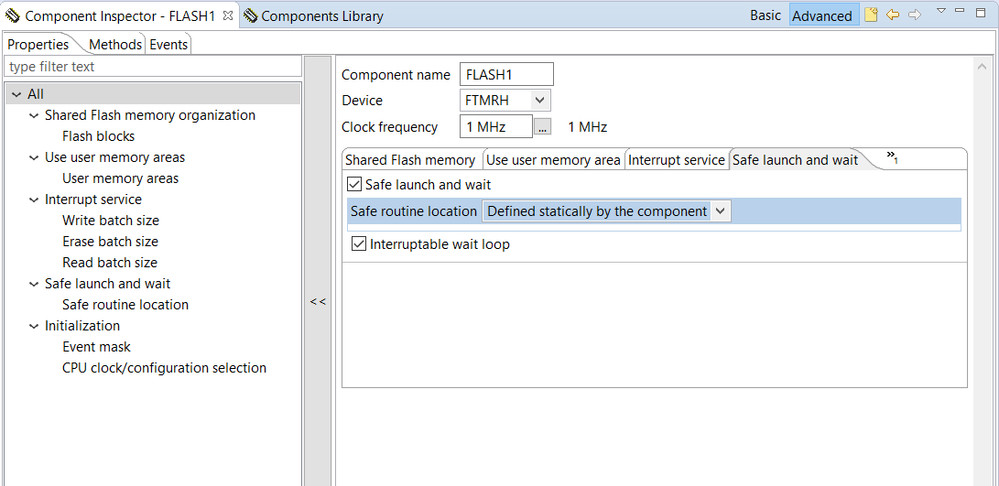Show hidden tabs overflow chevron
The height and width of the screenshot is (486, 999).
(891, 158)
